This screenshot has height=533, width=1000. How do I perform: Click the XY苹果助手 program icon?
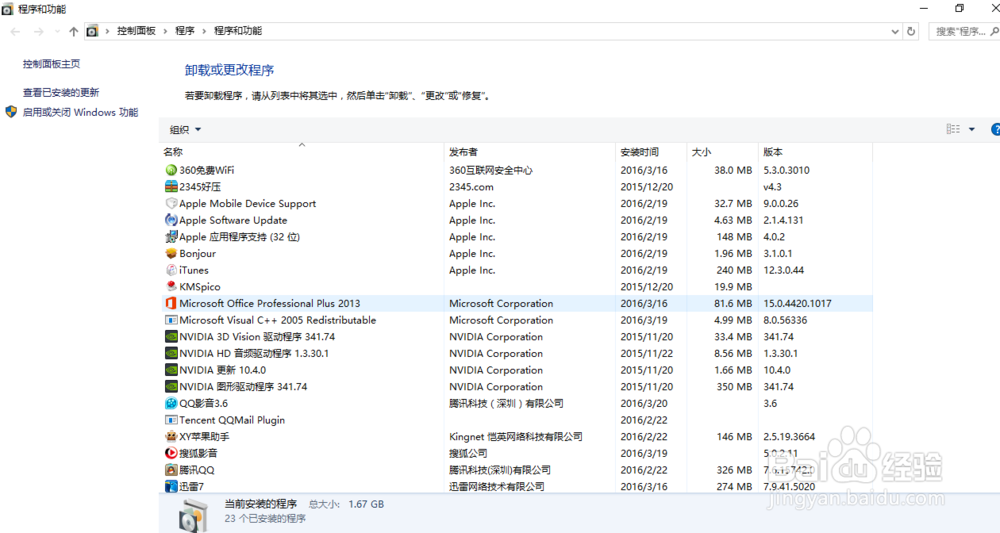point(171,437)
